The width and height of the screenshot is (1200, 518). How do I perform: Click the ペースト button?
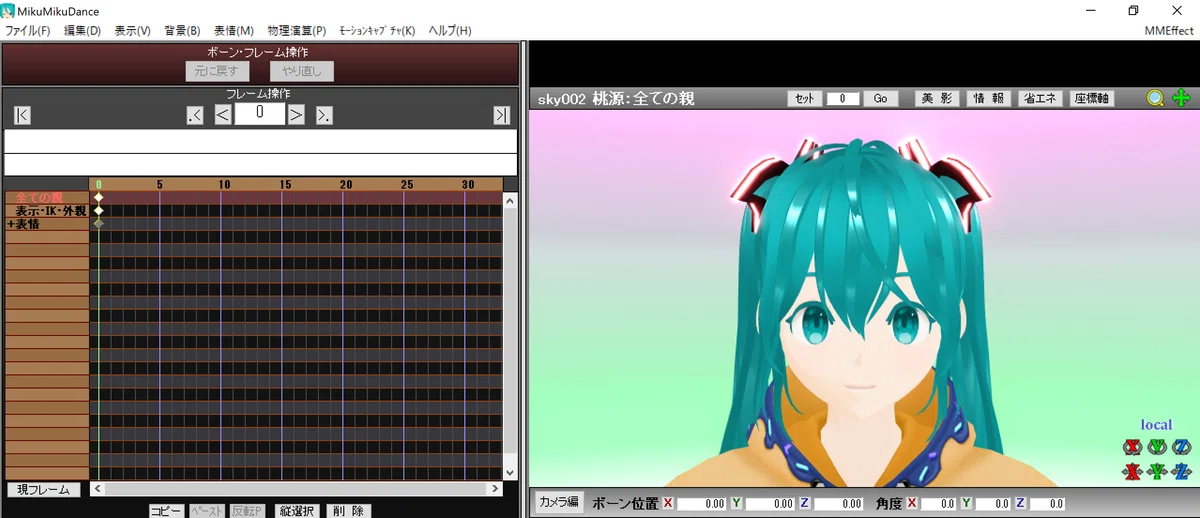point(207,511)
